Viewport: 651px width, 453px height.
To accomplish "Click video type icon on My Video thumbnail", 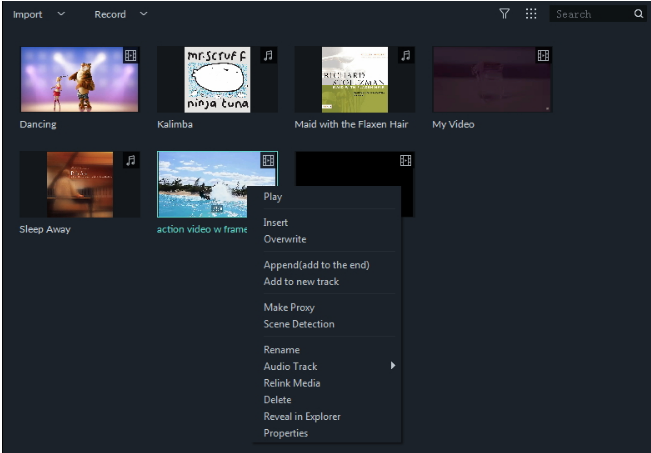I will 543,55.
